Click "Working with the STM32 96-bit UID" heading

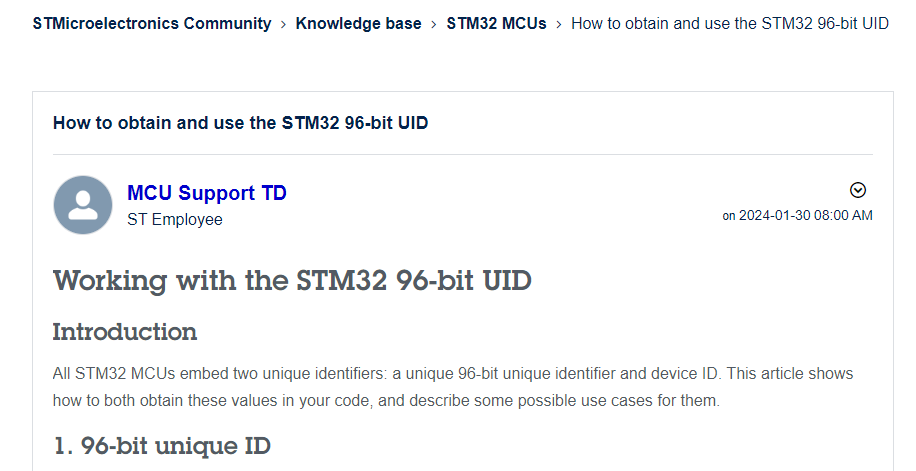tap(292, 280)
